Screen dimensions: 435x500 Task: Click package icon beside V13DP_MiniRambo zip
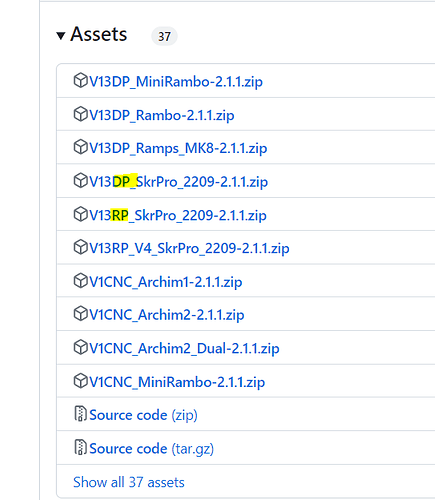(x=80, y=80)
